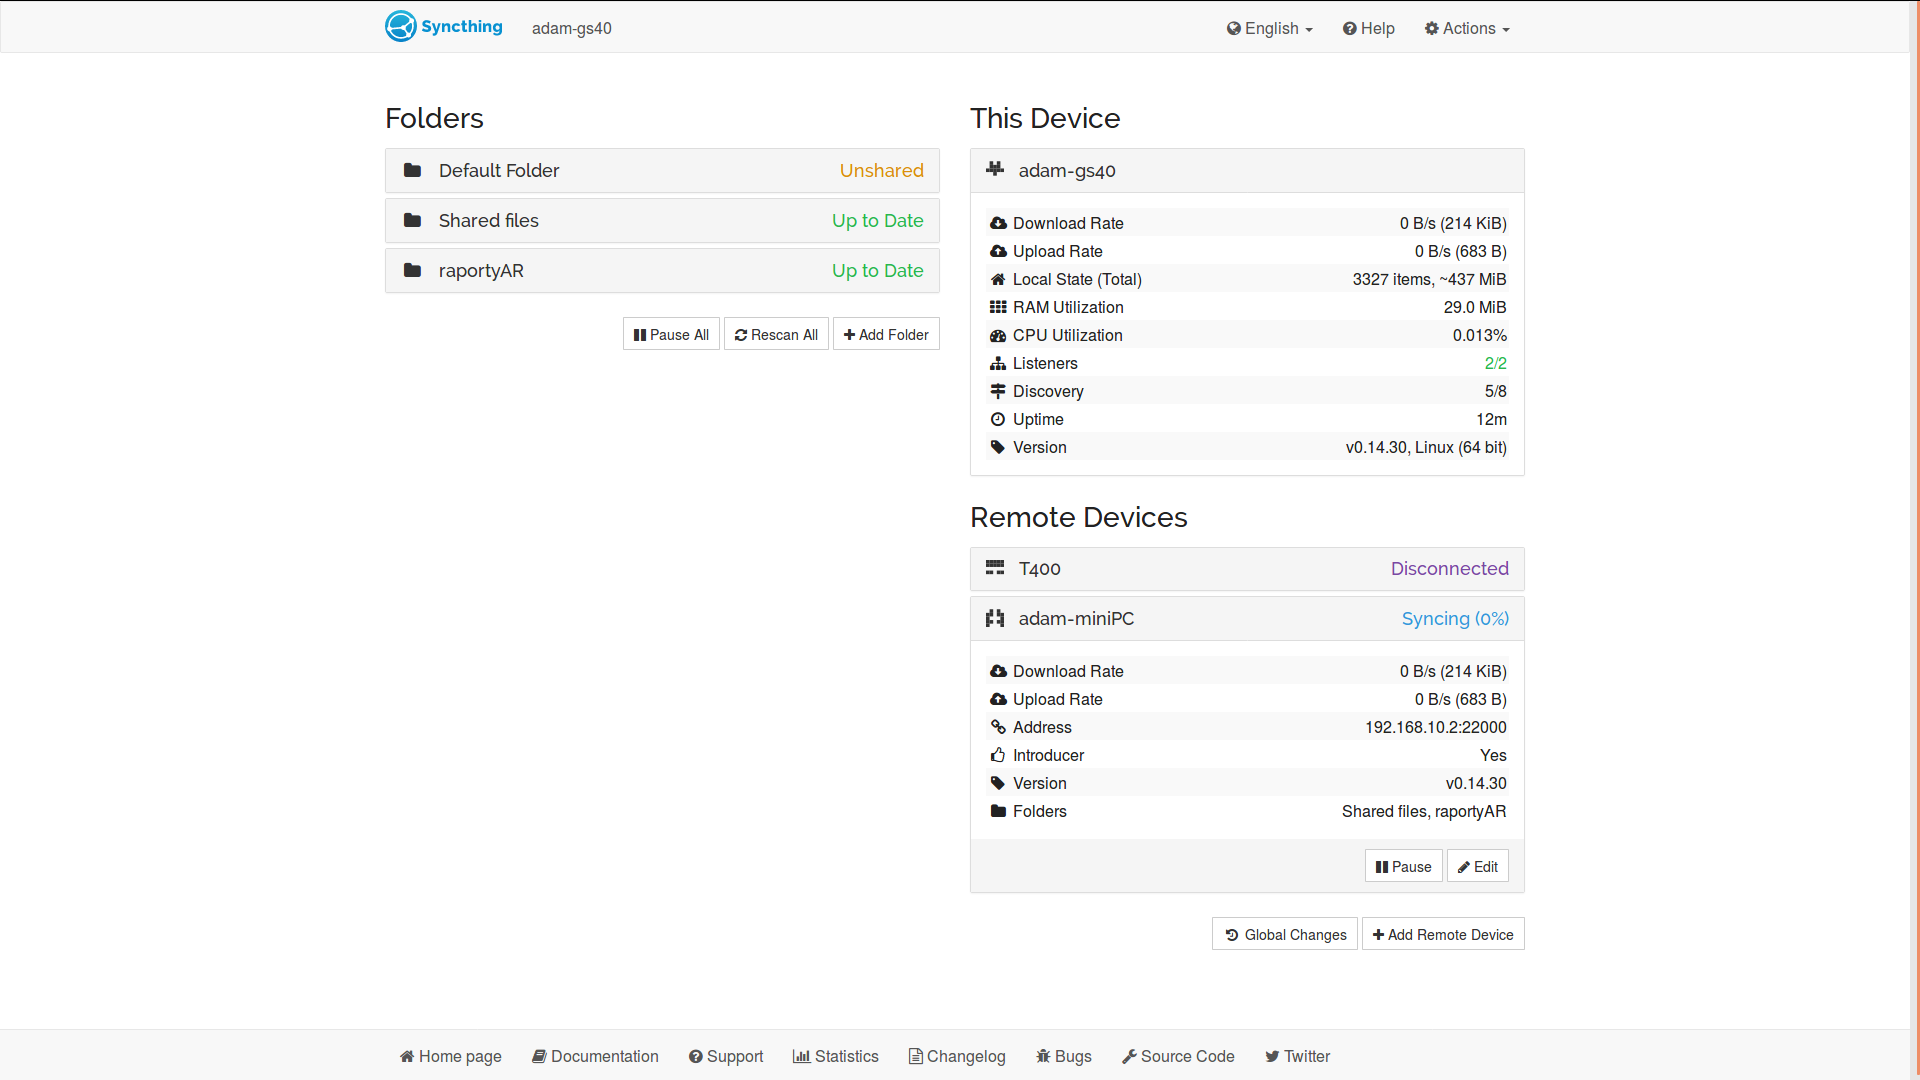Click the T400 device icon
Viewport: 1920px width, 1080px height.
[x=995, y=567]
